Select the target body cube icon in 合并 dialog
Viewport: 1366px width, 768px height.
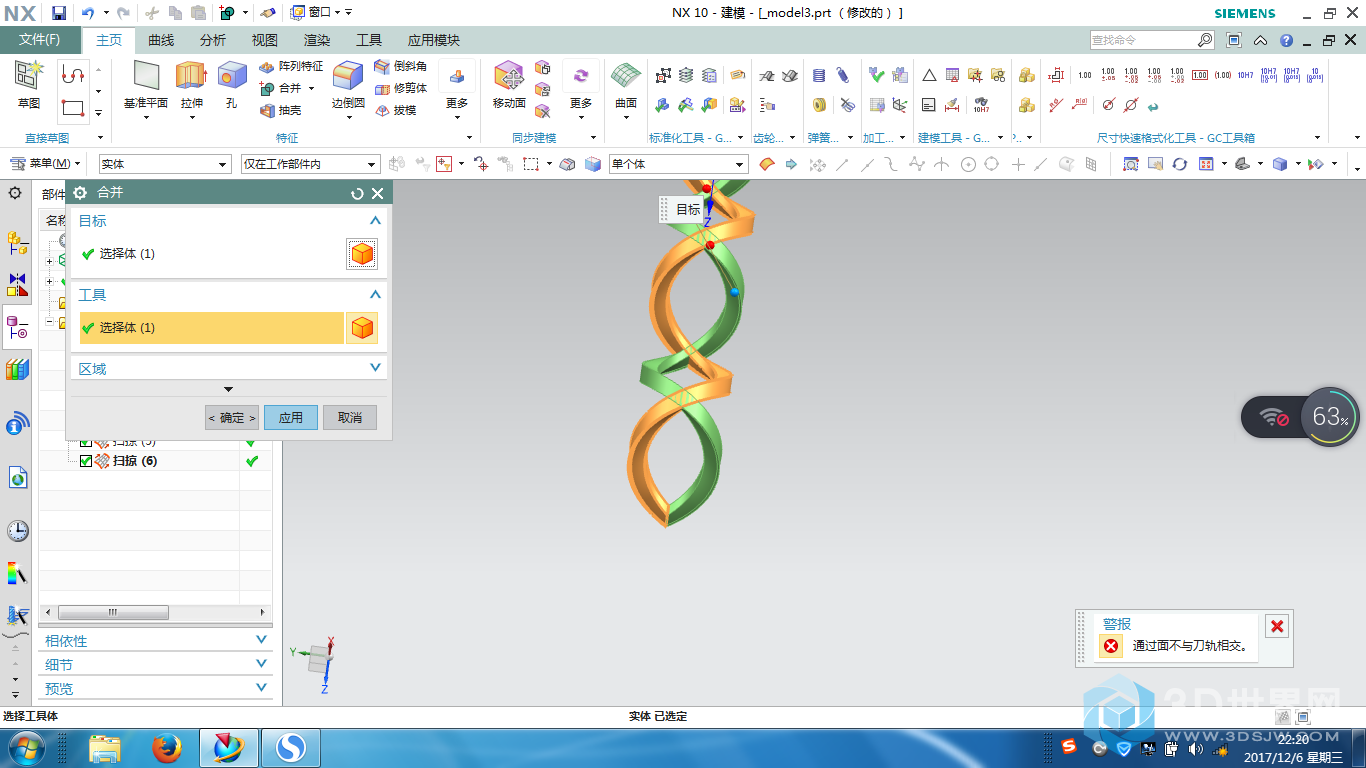[362, 254]
